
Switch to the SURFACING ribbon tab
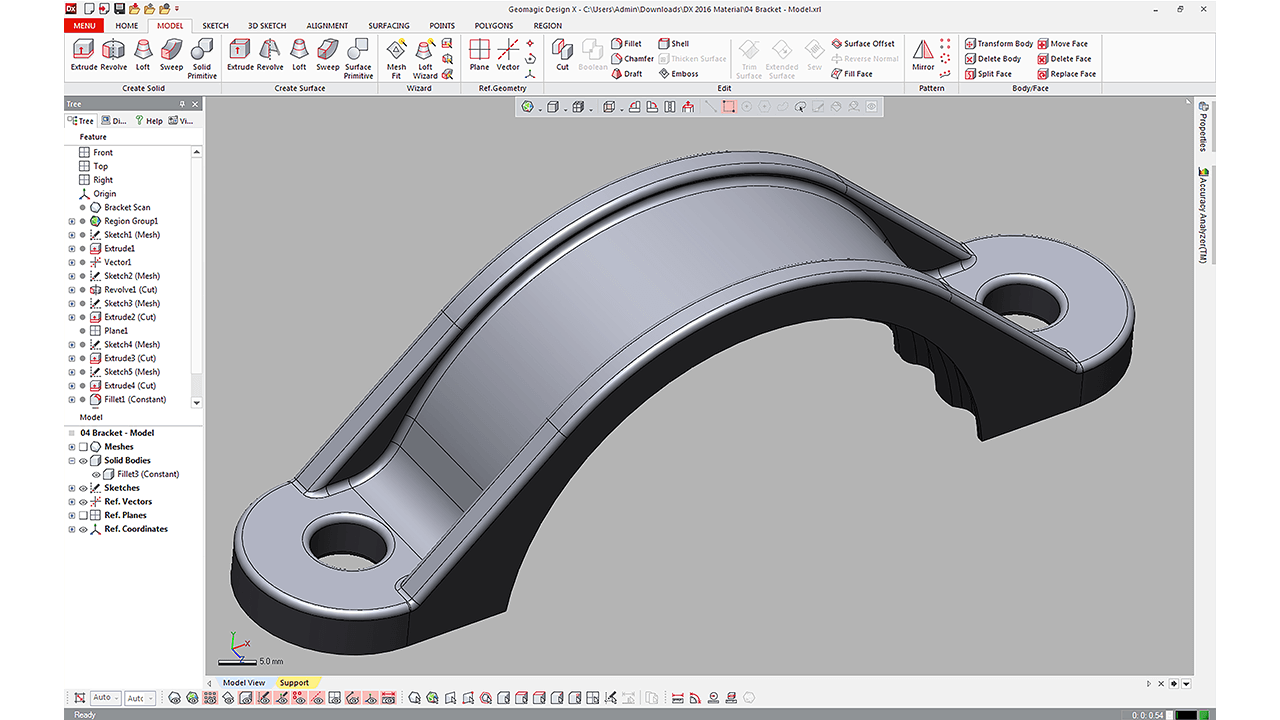click(388, 26)
